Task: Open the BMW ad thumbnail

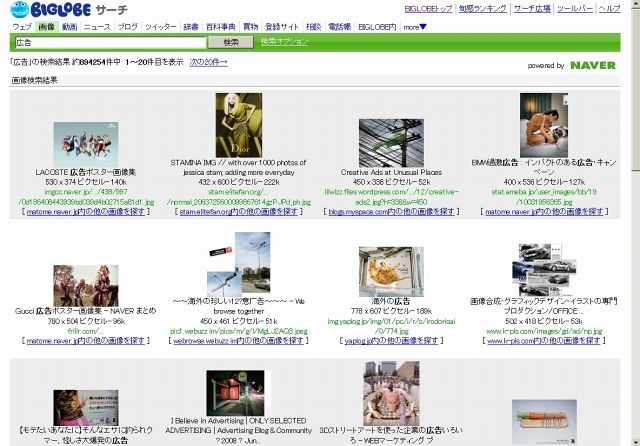Action: click(x=544, y=125)
